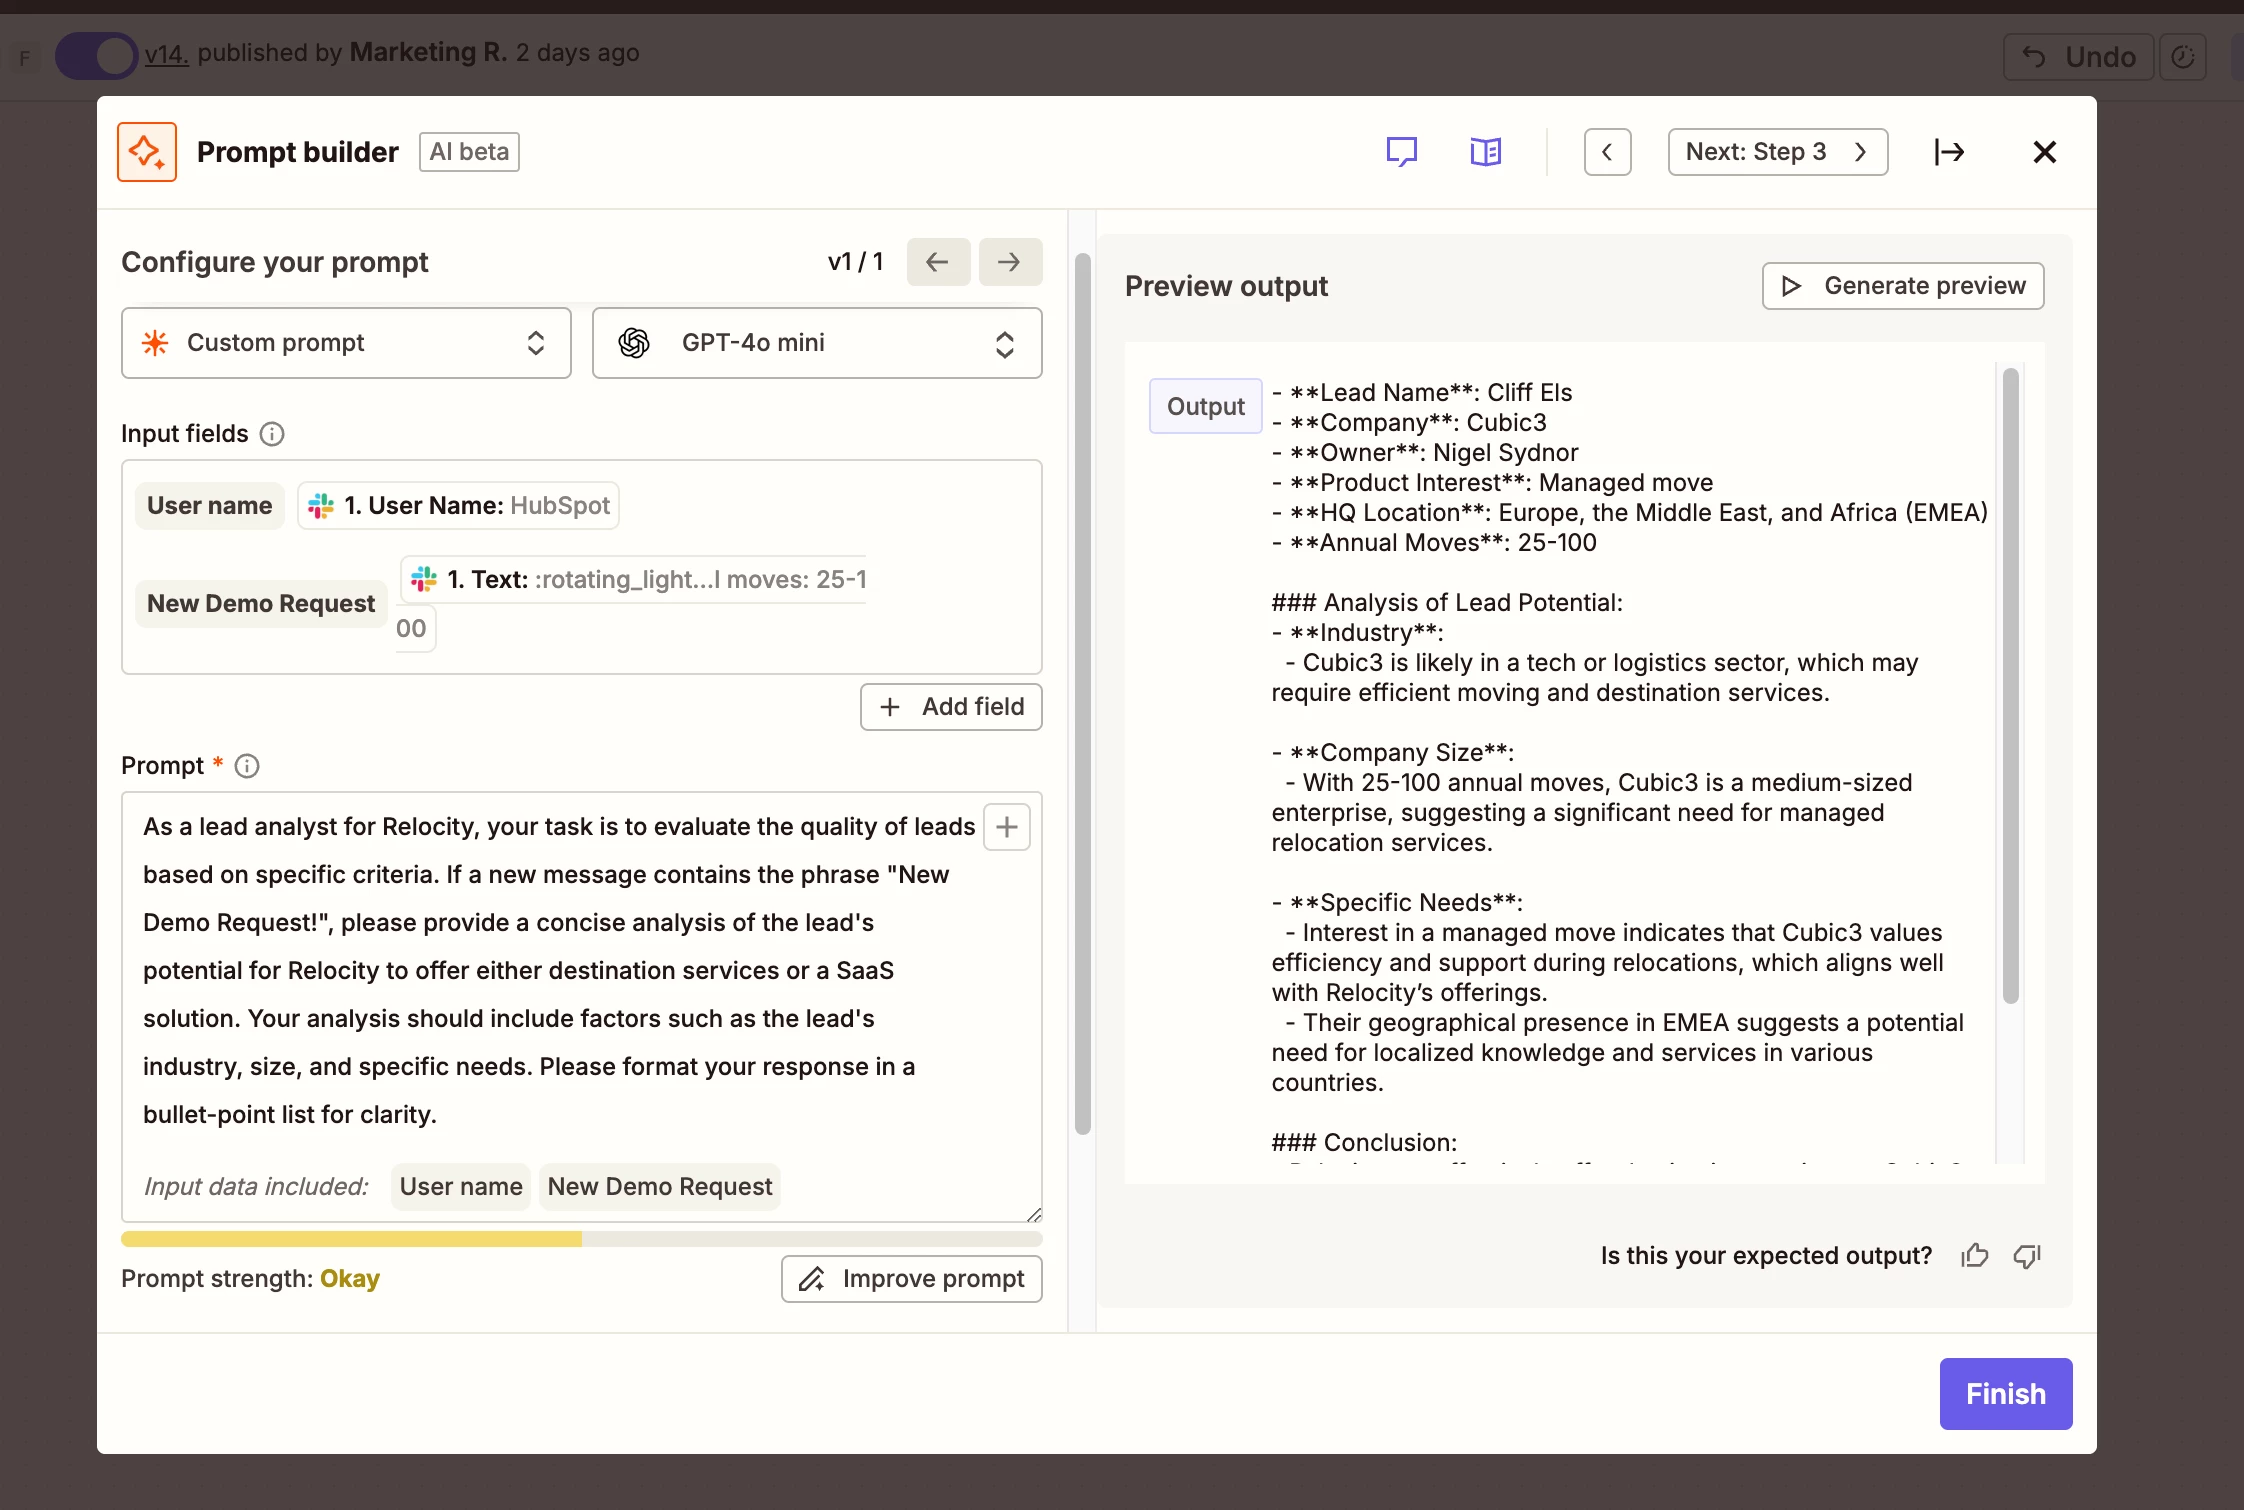Viewport: 2244px width, 1510px height.
Task: Select the User name field label
Action: (x=210, y=506)
